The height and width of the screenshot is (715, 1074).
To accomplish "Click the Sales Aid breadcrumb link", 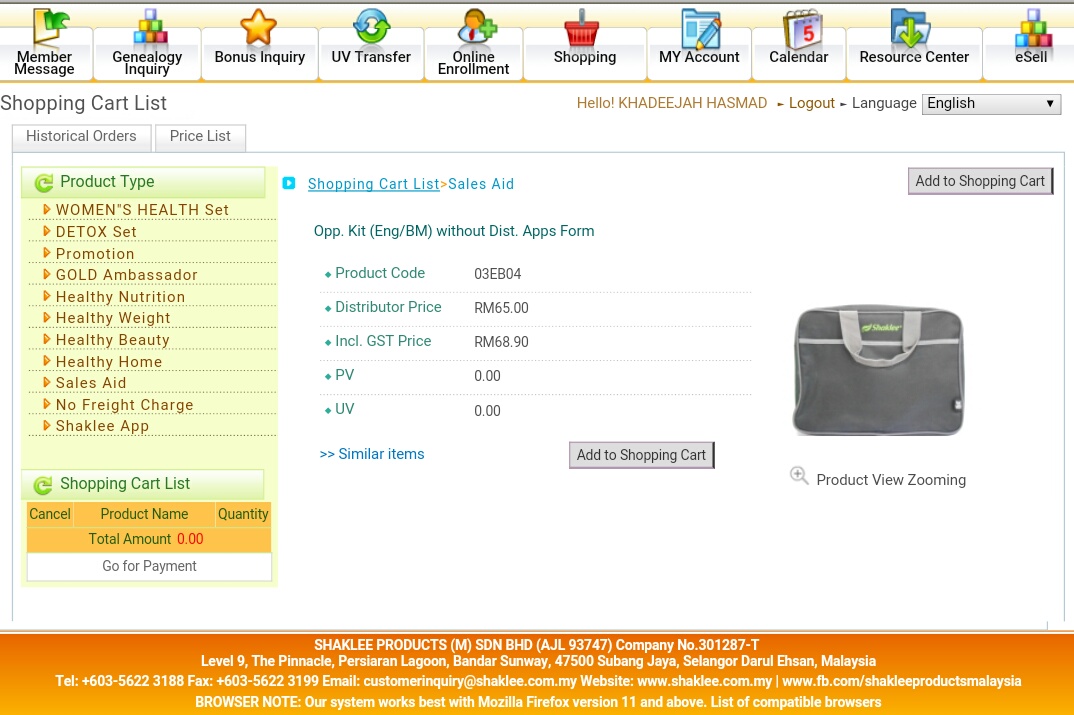I will (x=481, y=184).
